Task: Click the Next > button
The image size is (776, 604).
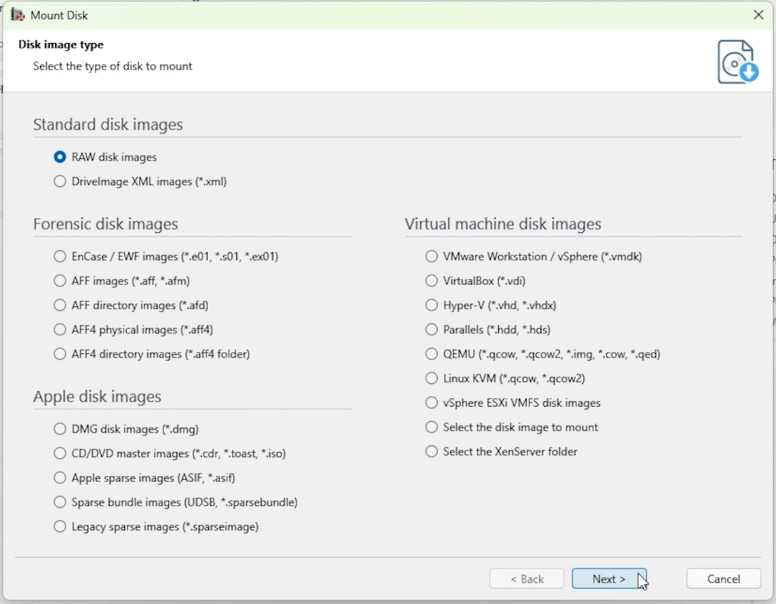Action: pos(609,579)
